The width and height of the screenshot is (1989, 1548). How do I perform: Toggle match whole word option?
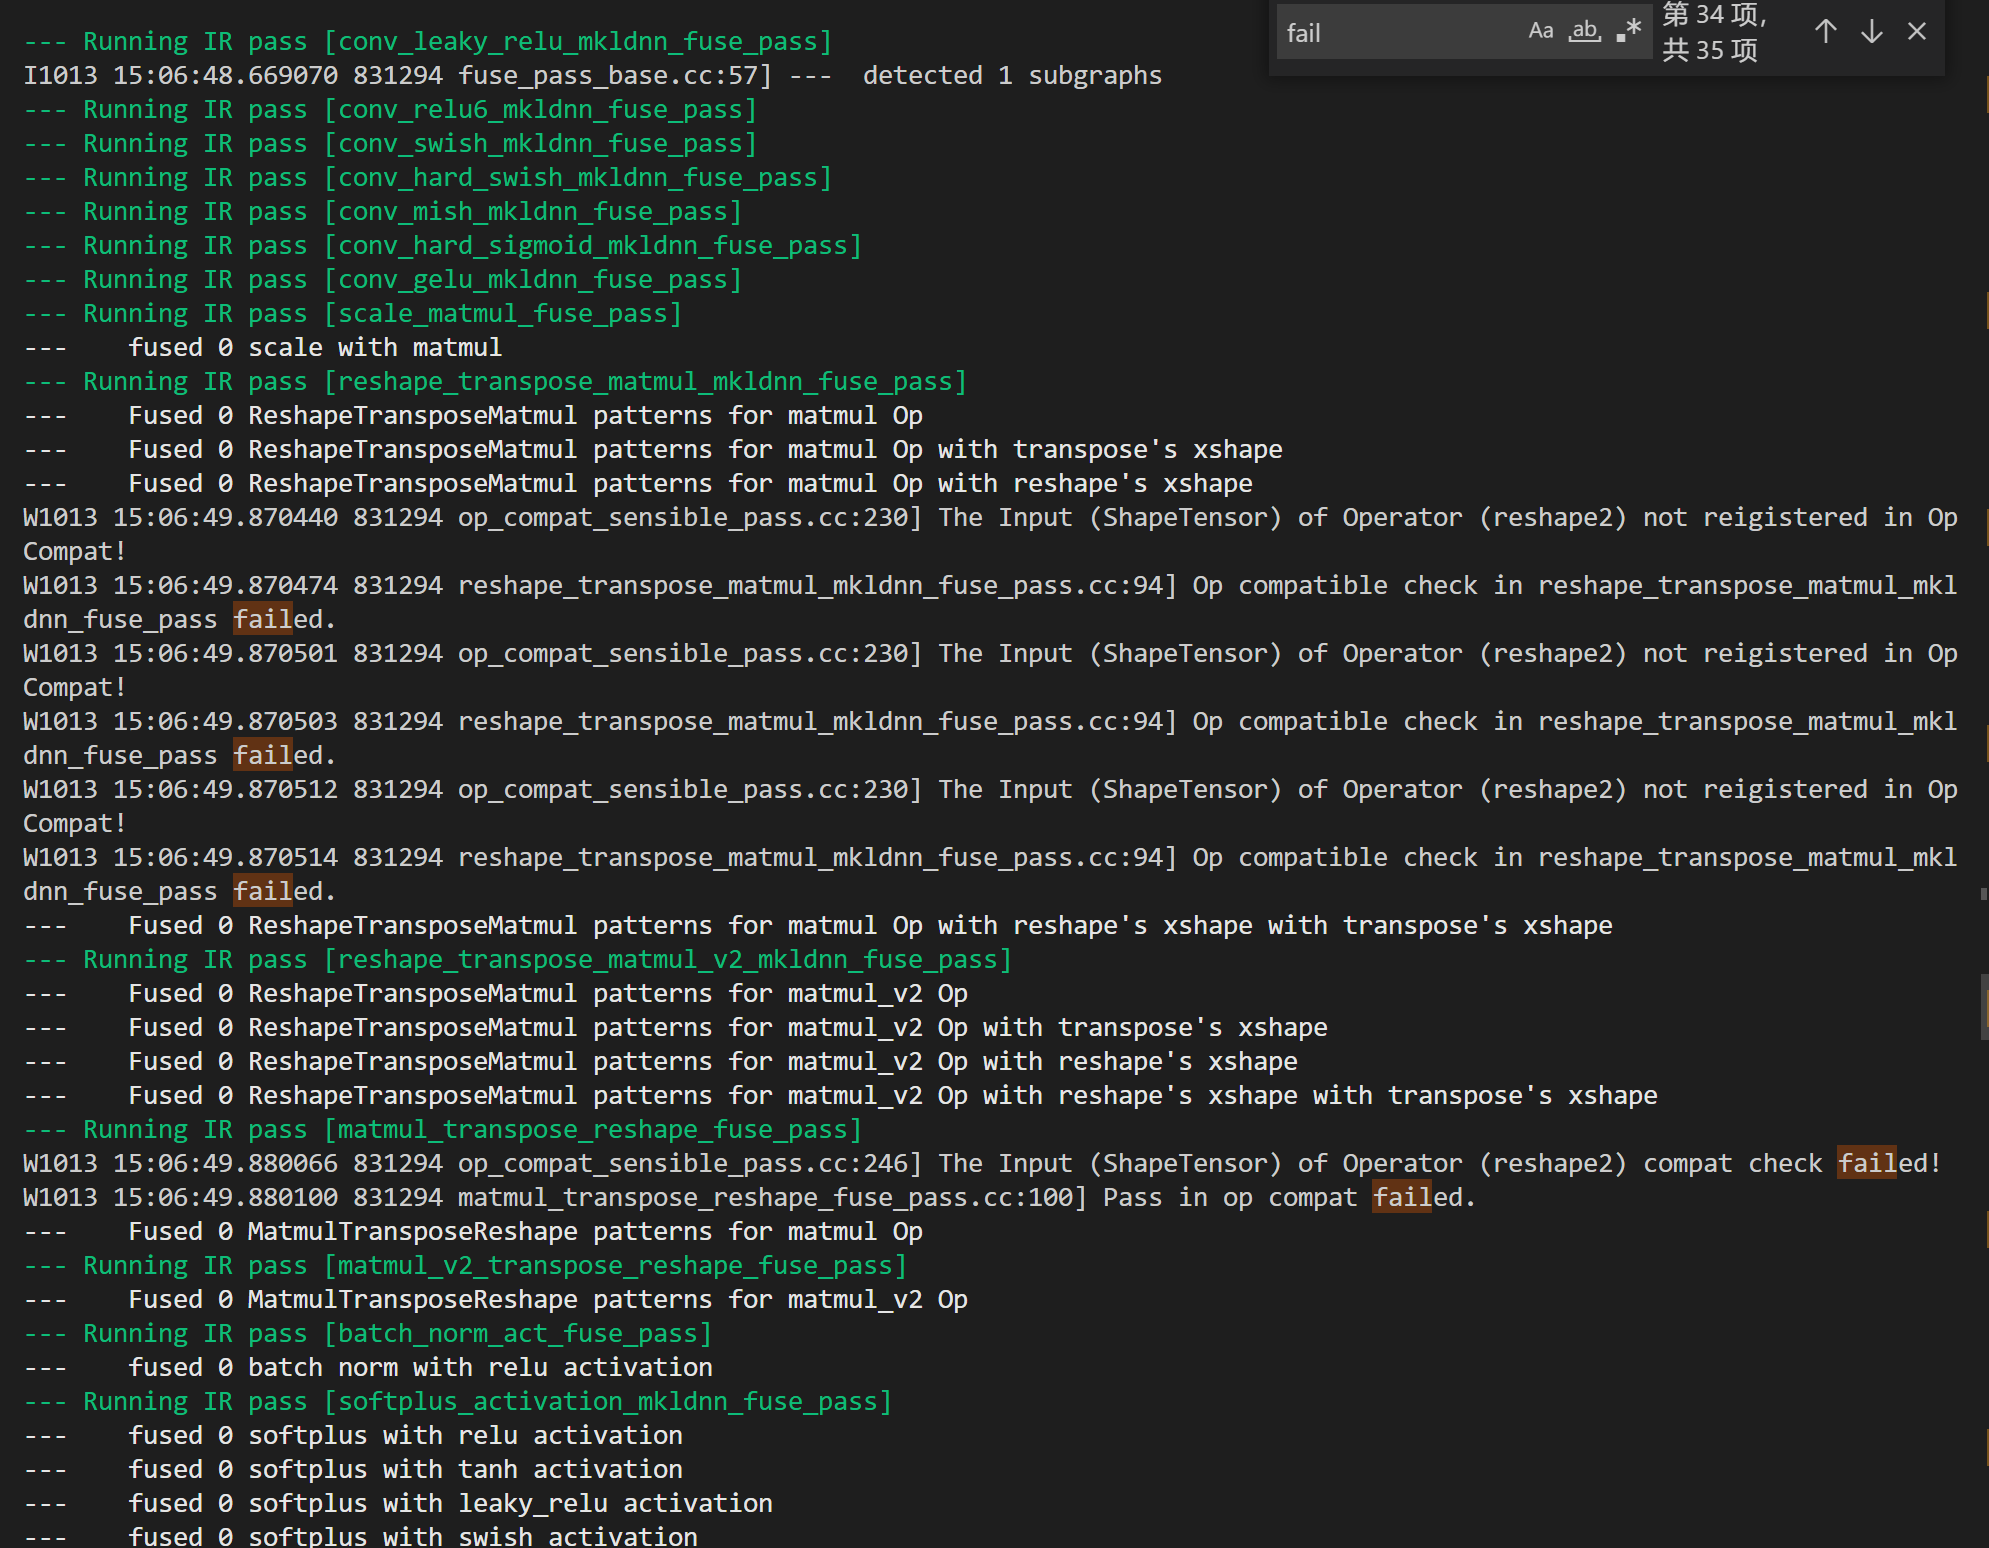1583,31
